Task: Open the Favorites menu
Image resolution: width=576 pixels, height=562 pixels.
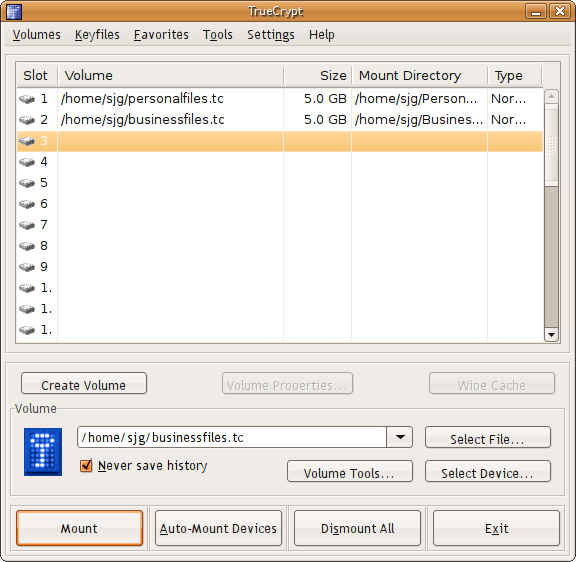Action: [161, 35]
